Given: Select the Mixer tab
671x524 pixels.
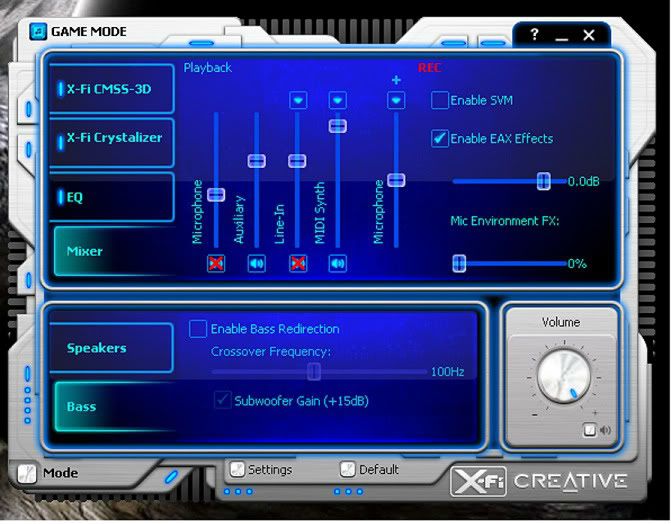Looking at the screenshot, I should [113, 251].
